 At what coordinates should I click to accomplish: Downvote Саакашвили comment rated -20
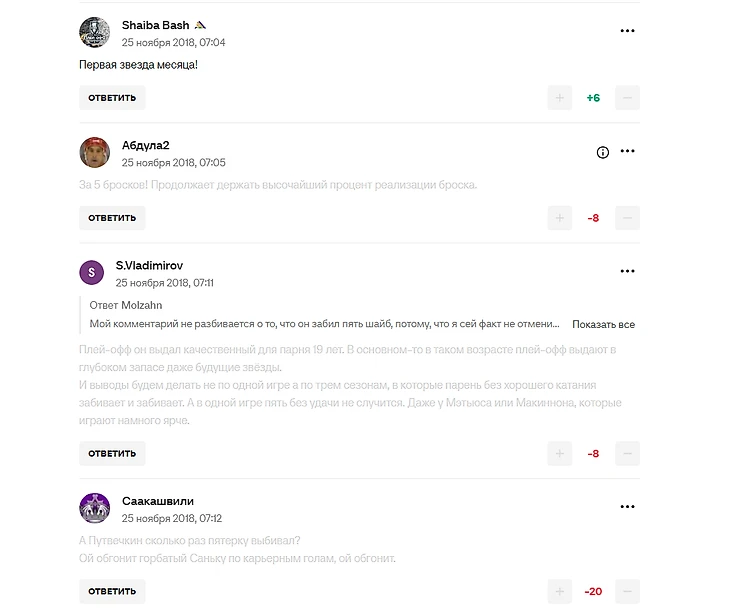point(627,591)
